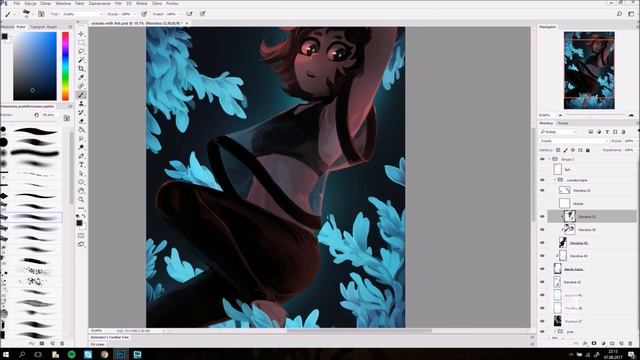
Task: Lock all attributes of layer
Action: click(588, 150)
